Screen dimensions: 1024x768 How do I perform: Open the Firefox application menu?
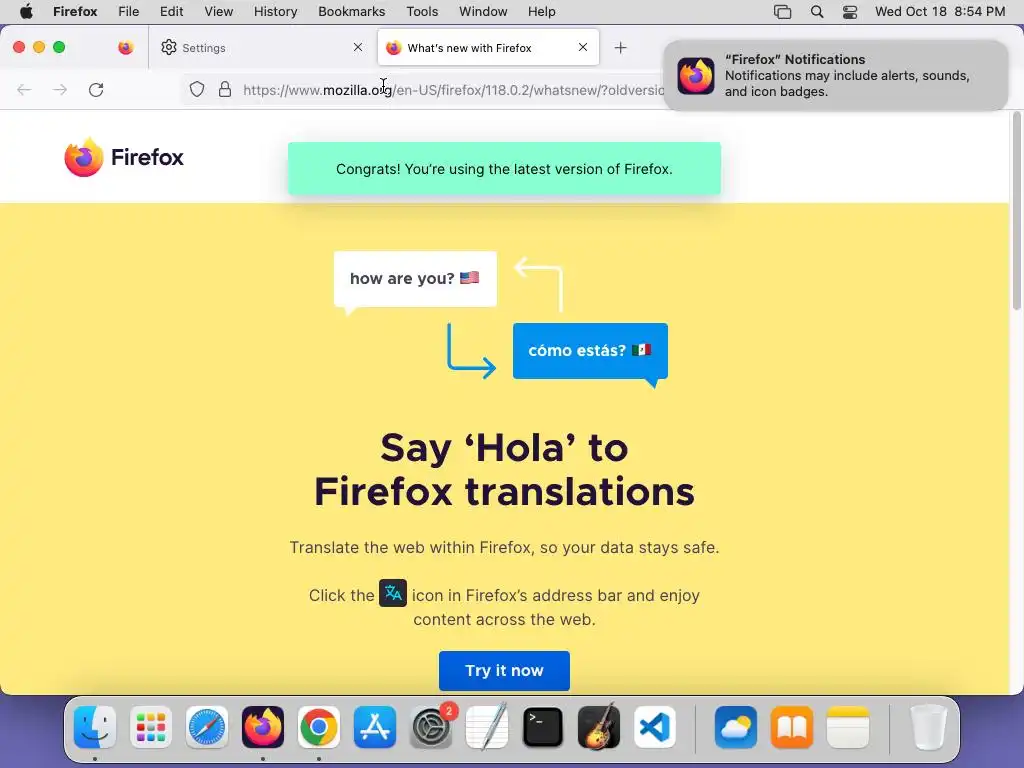[x=75, y=12]
